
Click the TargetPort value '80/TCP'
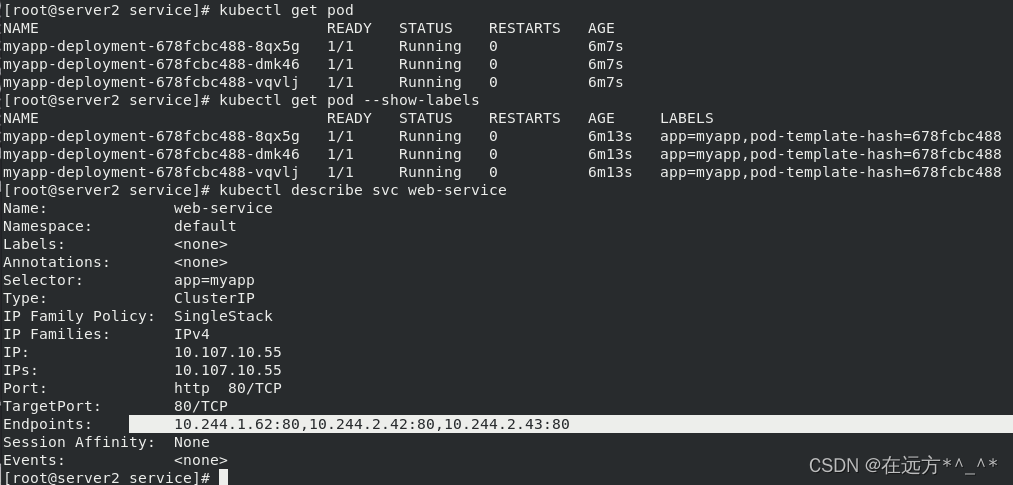point(200,406)
